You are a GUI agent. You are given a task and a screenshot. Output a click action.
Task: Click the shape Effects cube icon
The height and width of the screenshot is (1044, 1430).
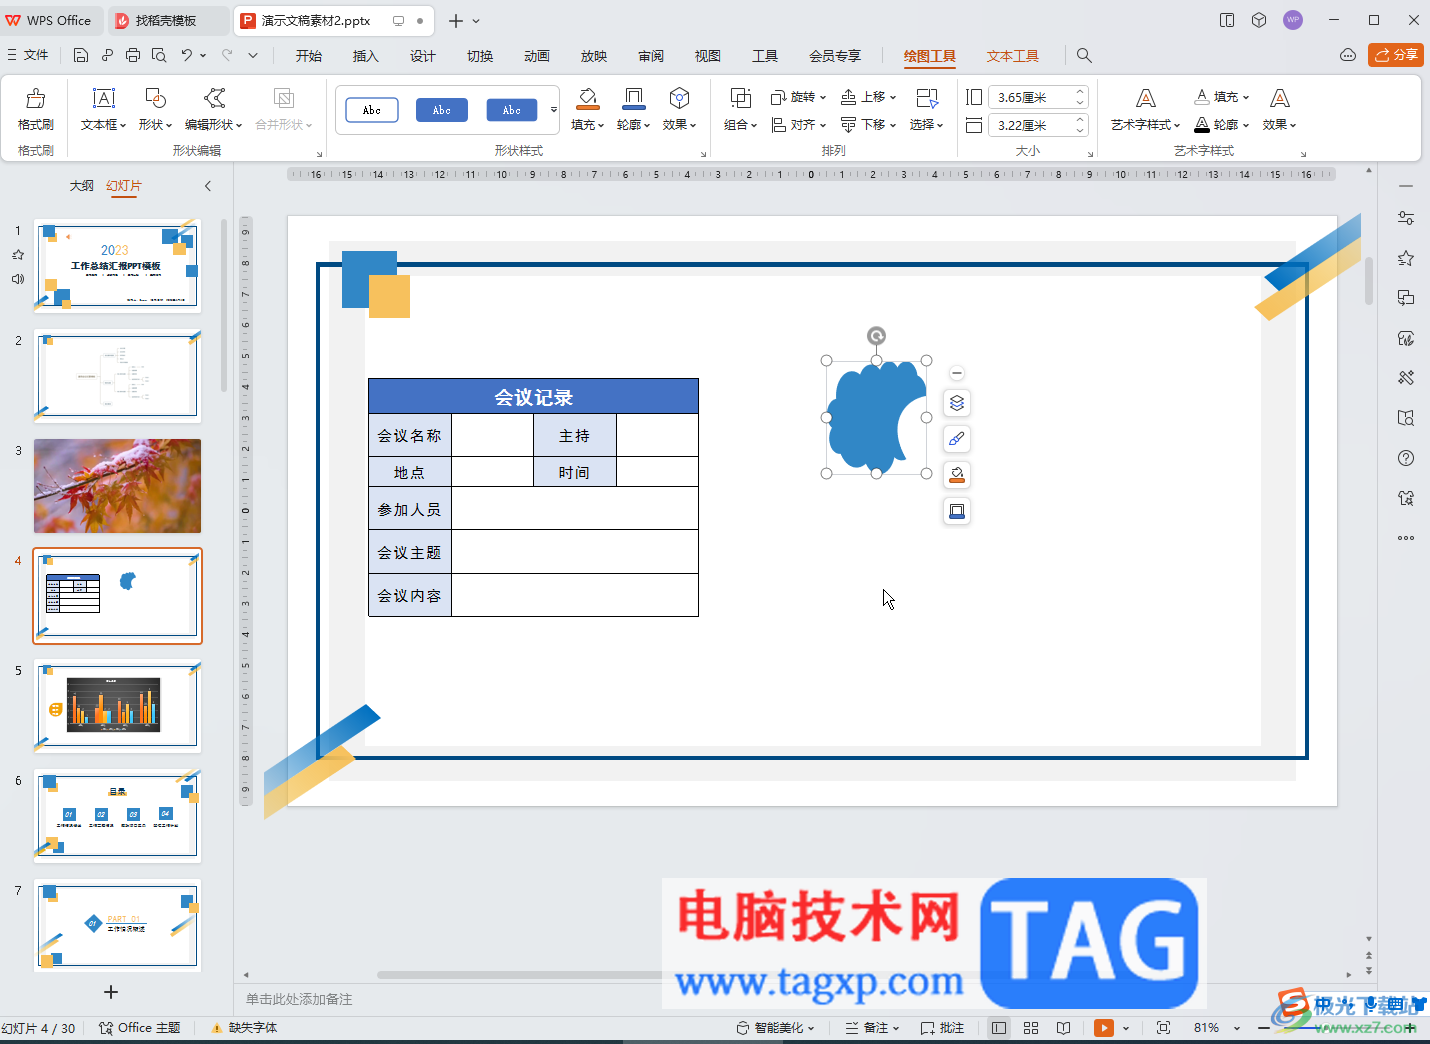tap(679, 98)
